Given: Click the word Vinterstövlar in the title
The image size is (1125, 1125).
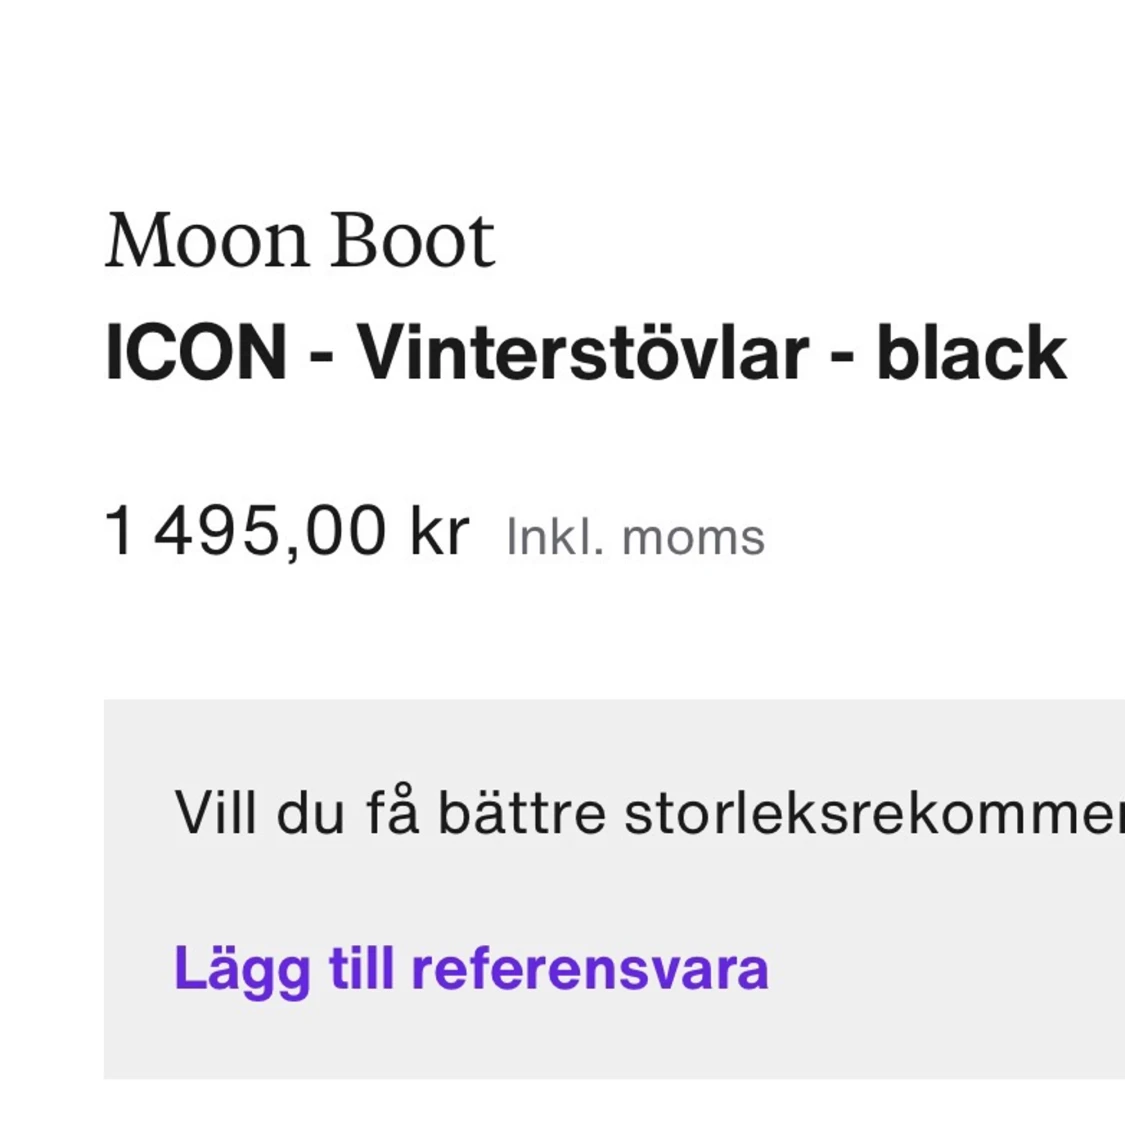Looking at the screenshot, I should coord(583,353).
